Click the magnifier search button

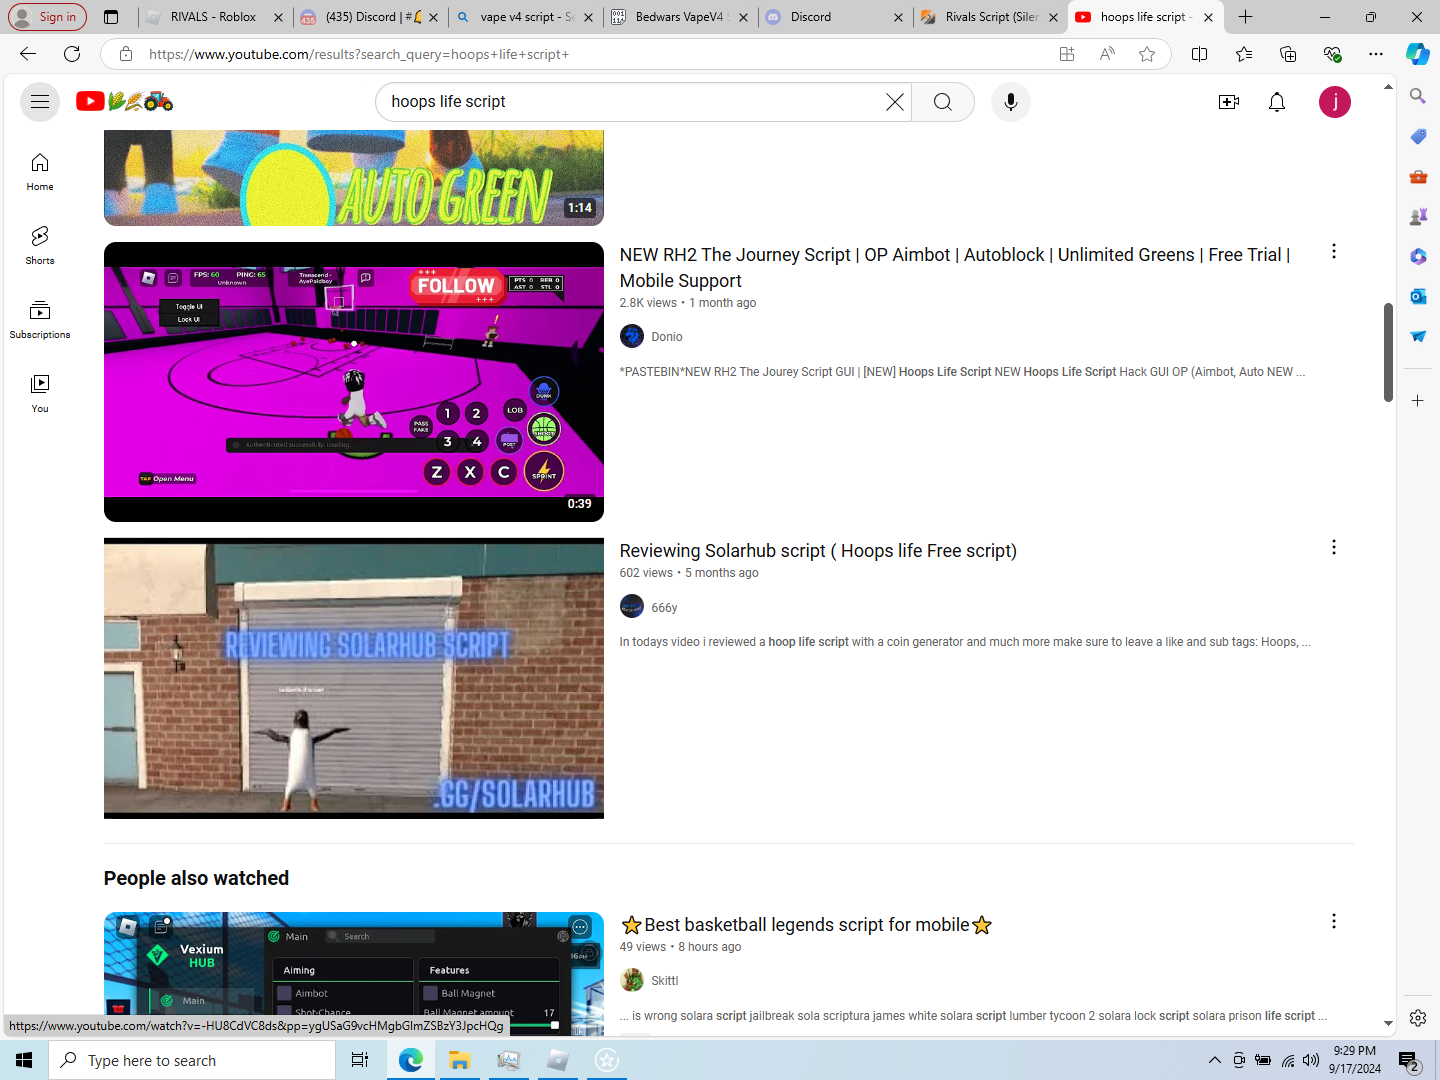(943, 102)
